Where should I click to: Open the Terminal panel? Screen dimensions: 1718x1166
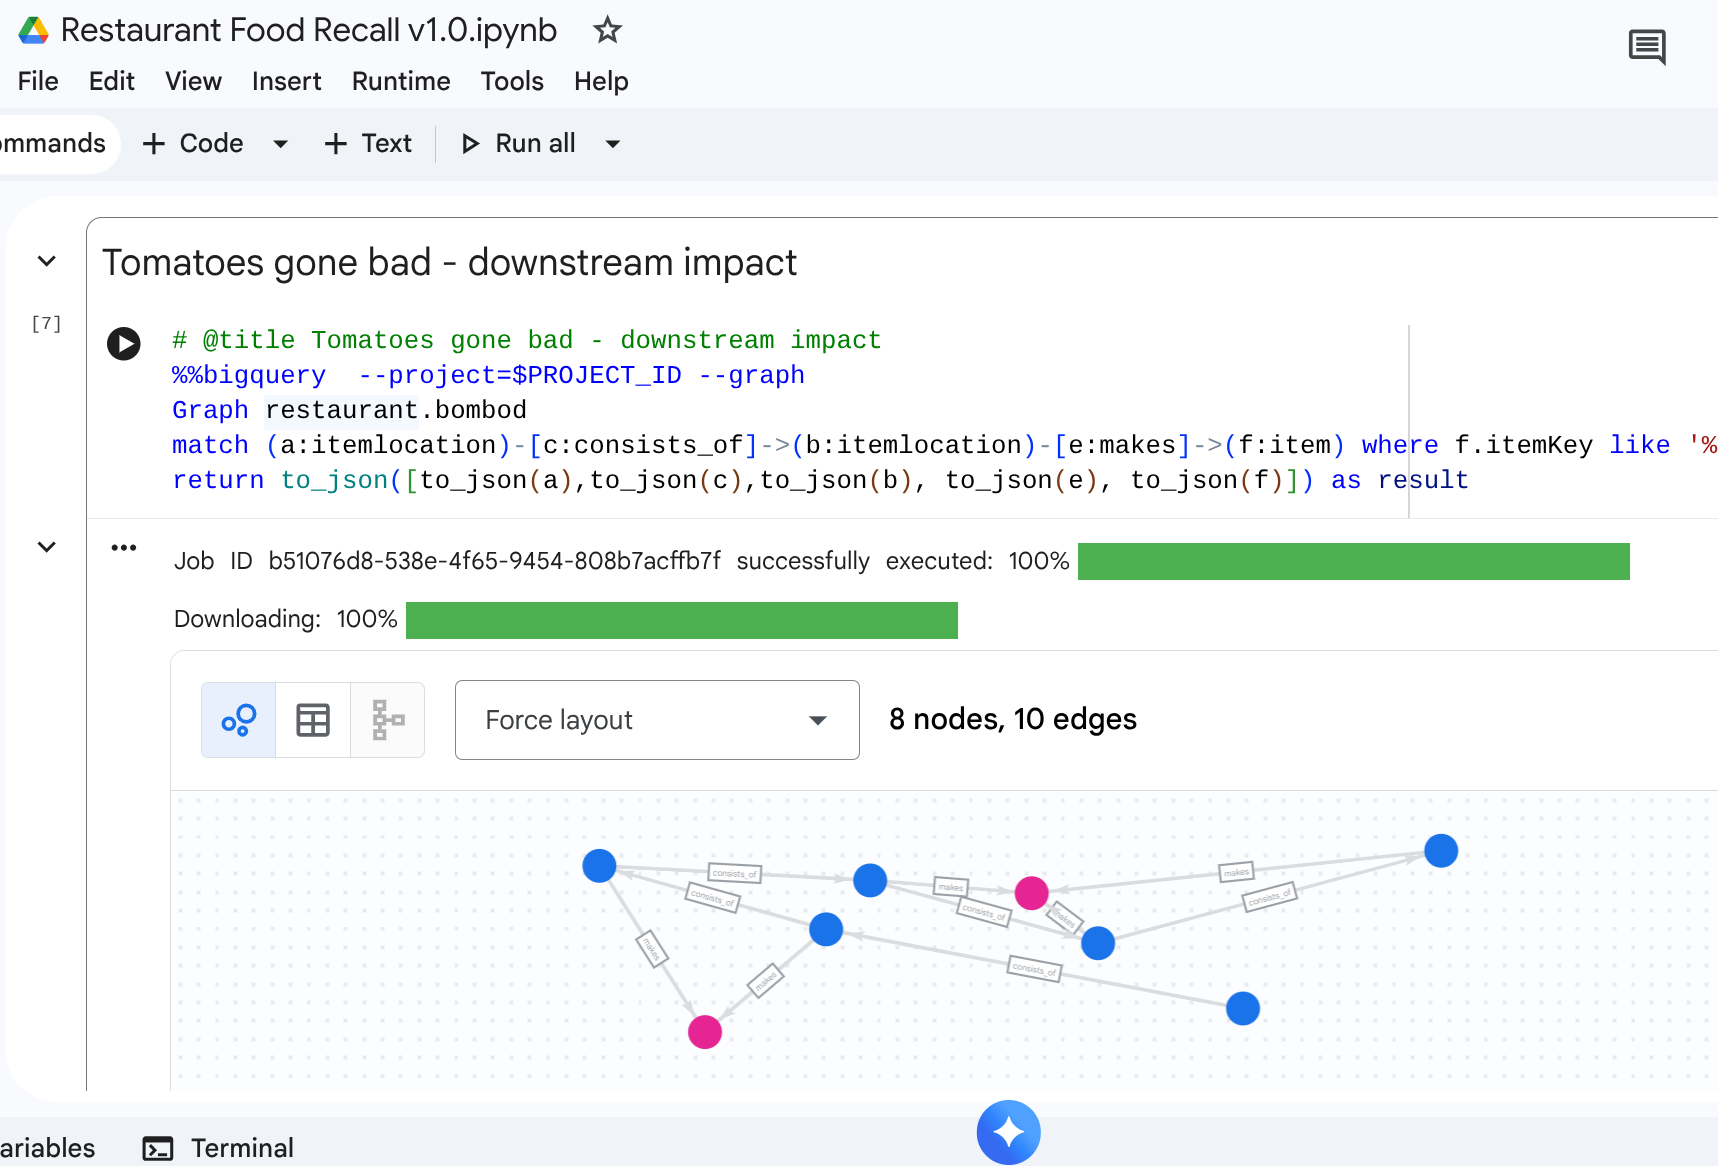point(218,1148)
